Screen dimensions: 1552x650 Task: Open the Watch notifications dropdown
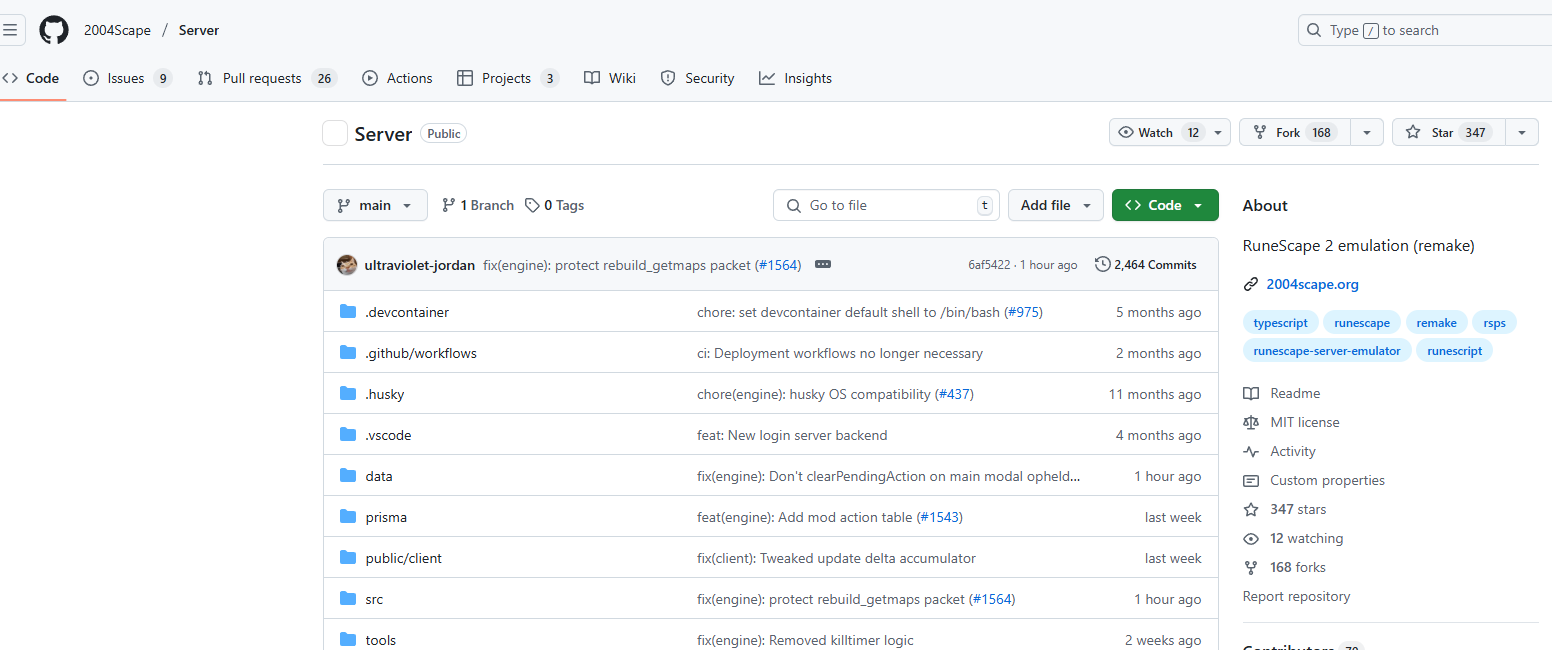pos(1170,132)
